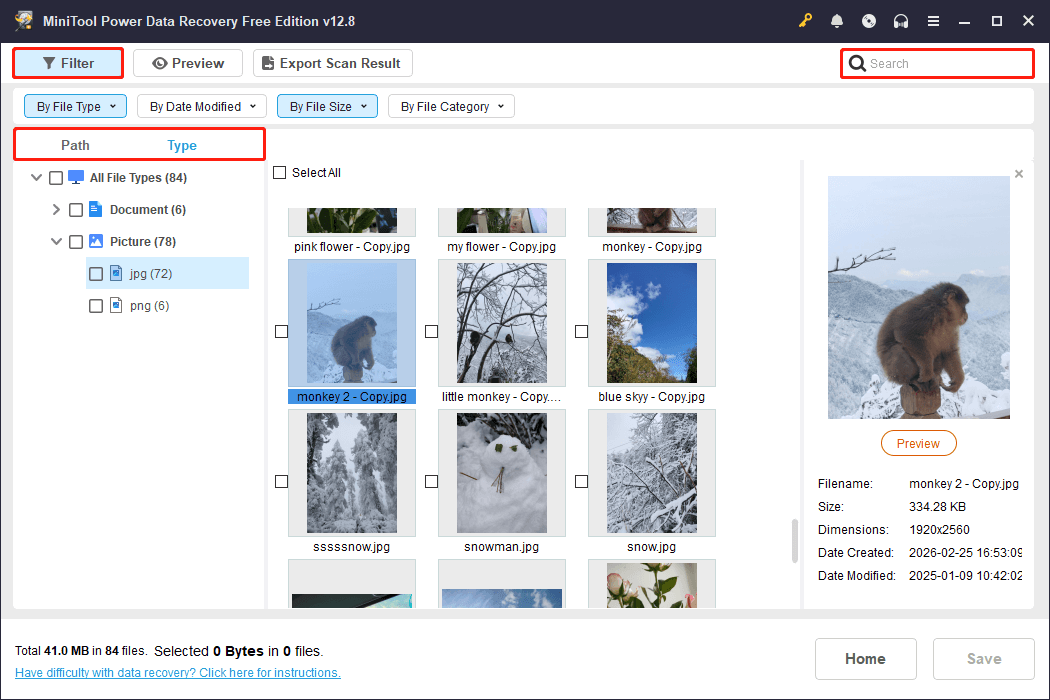
Task: Tick the Select All checkbox
Action: point(280,173)
